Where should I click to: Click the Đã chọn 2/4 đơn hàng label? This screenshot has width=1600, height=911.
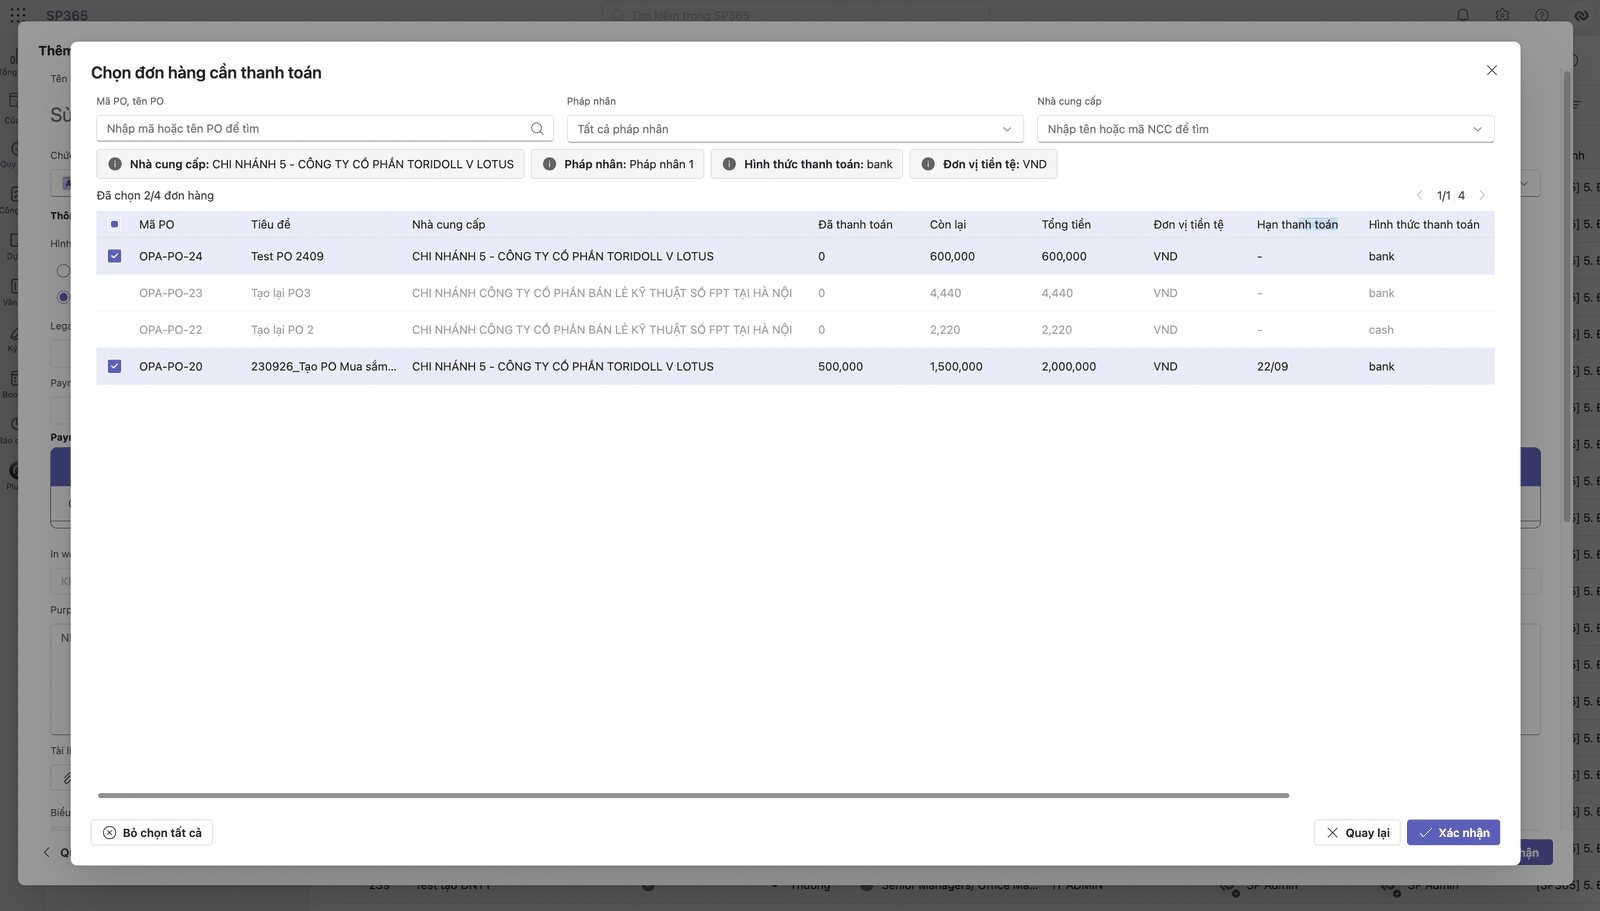155,196
